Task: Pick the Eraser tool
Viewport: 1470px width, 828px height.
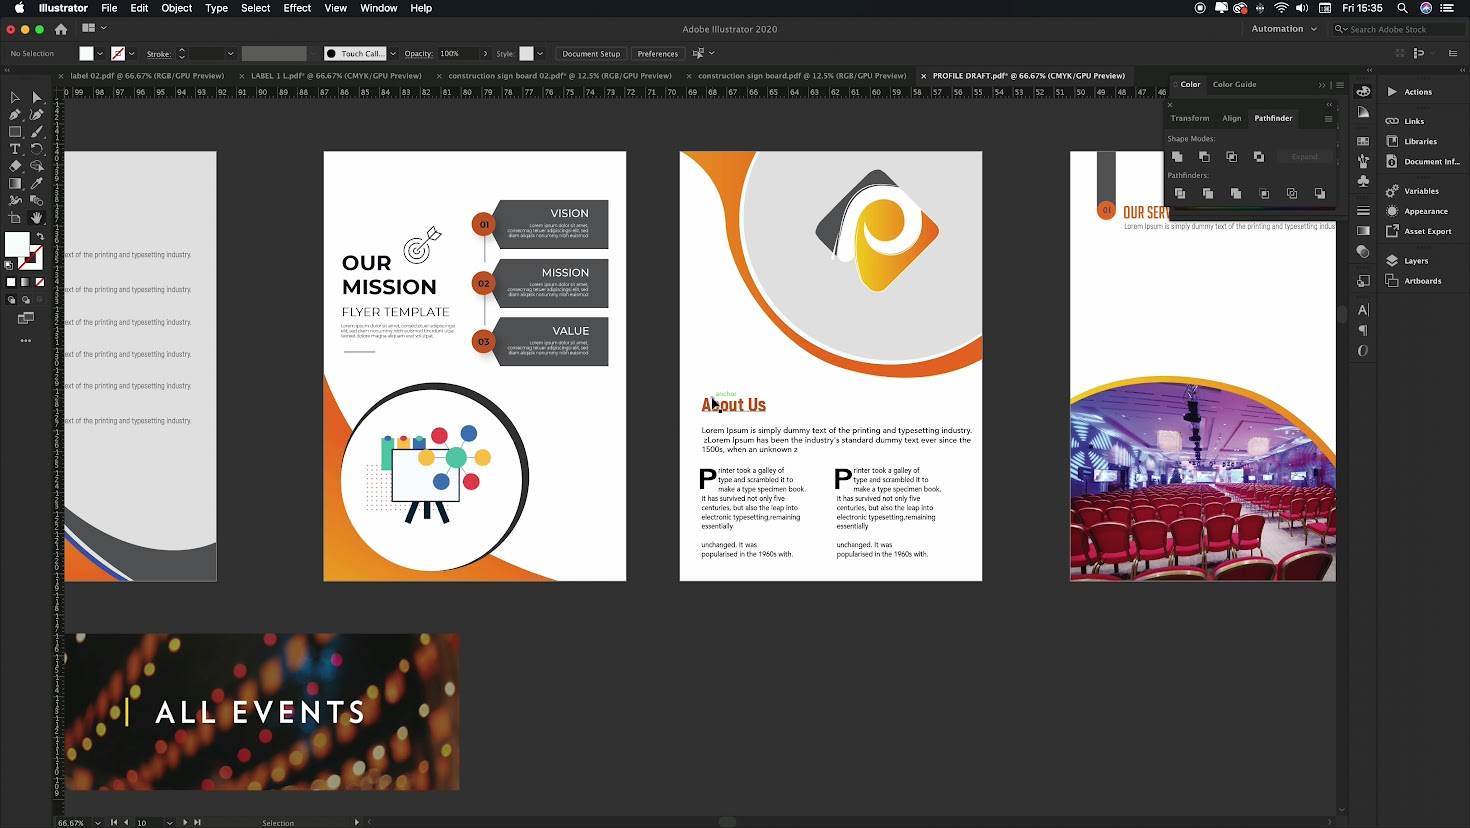Action: pos(15,166)
